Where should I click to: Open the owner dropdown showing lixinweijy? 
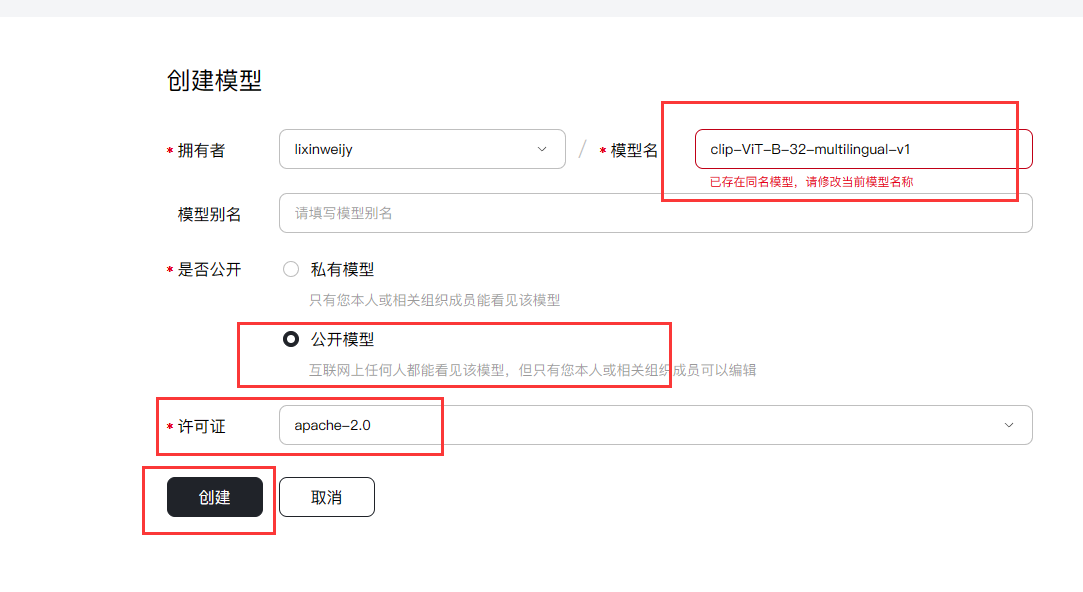(x=421, y=150)
